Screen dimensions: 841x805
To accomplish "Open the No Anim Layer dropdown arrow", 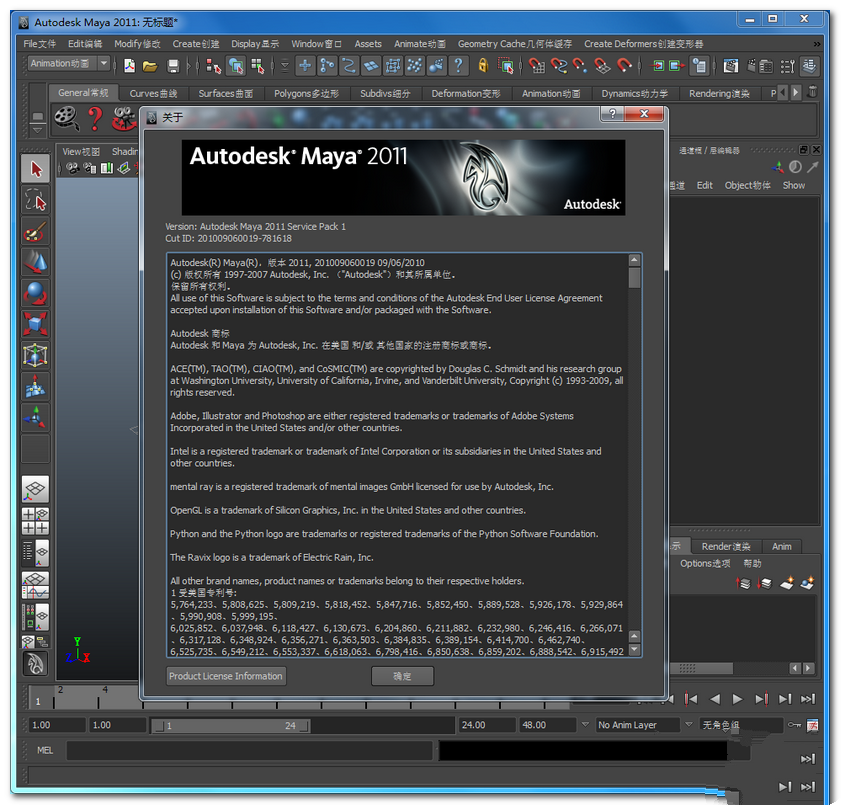I will click(585, 725).
